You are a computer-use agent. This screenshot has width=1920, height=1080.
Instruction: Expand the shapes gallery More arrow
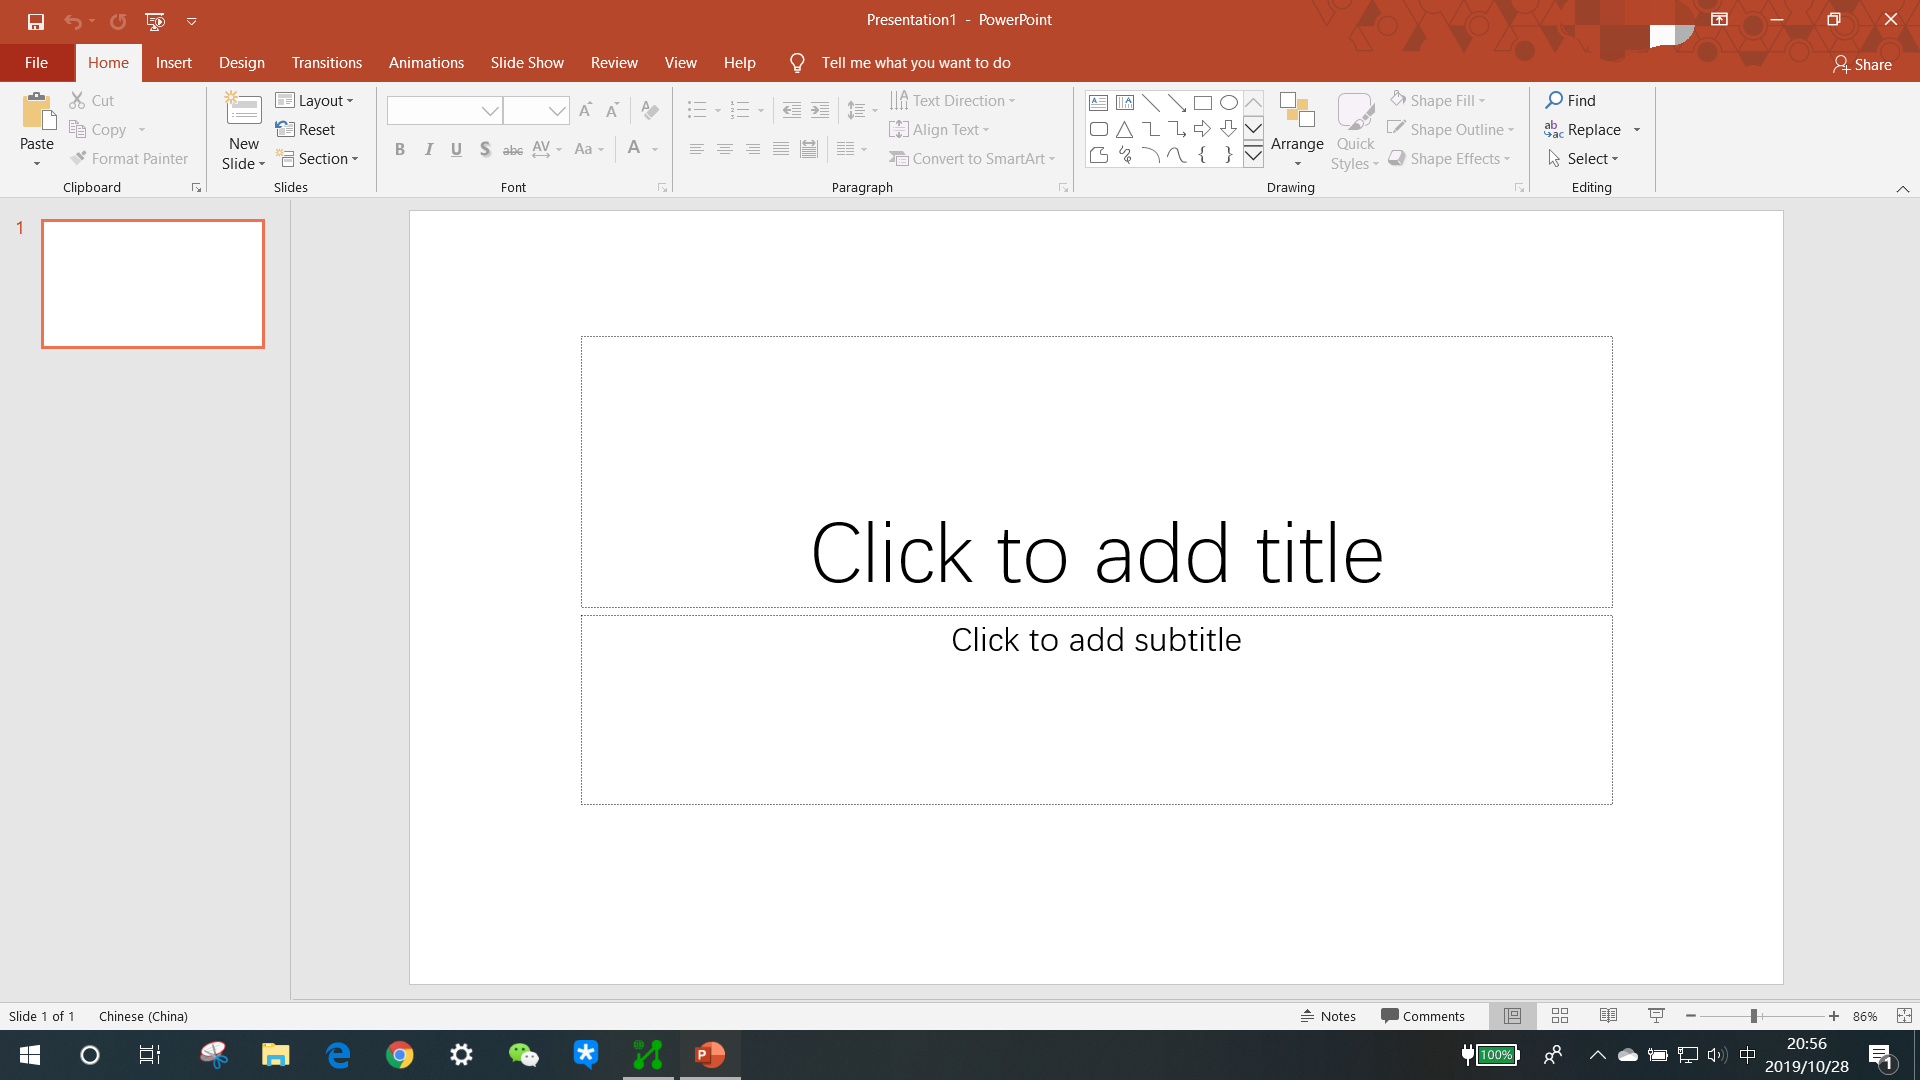click(1253, 155)
